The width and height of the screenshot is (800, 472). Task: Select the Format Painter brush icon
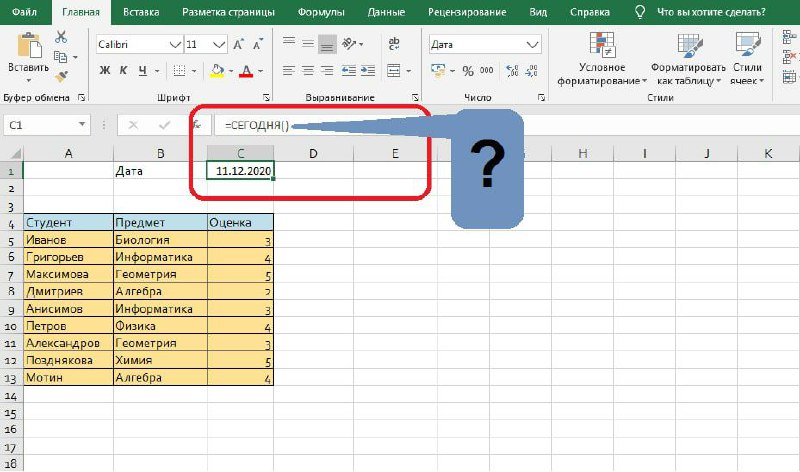[61, 77]
